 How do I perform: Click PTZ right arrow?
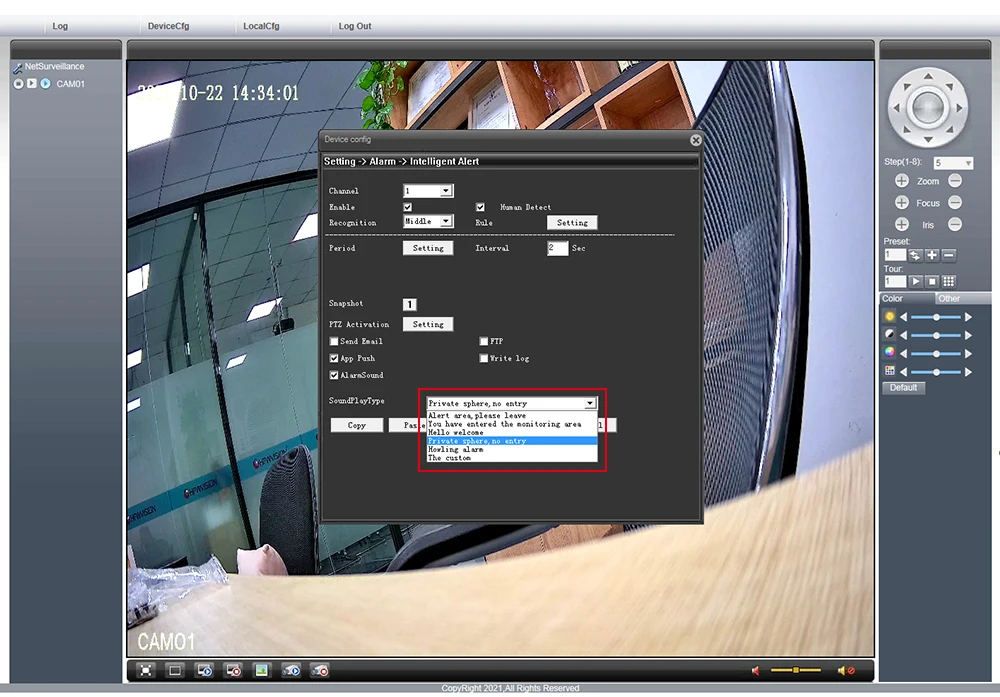(x=959, y=108)
